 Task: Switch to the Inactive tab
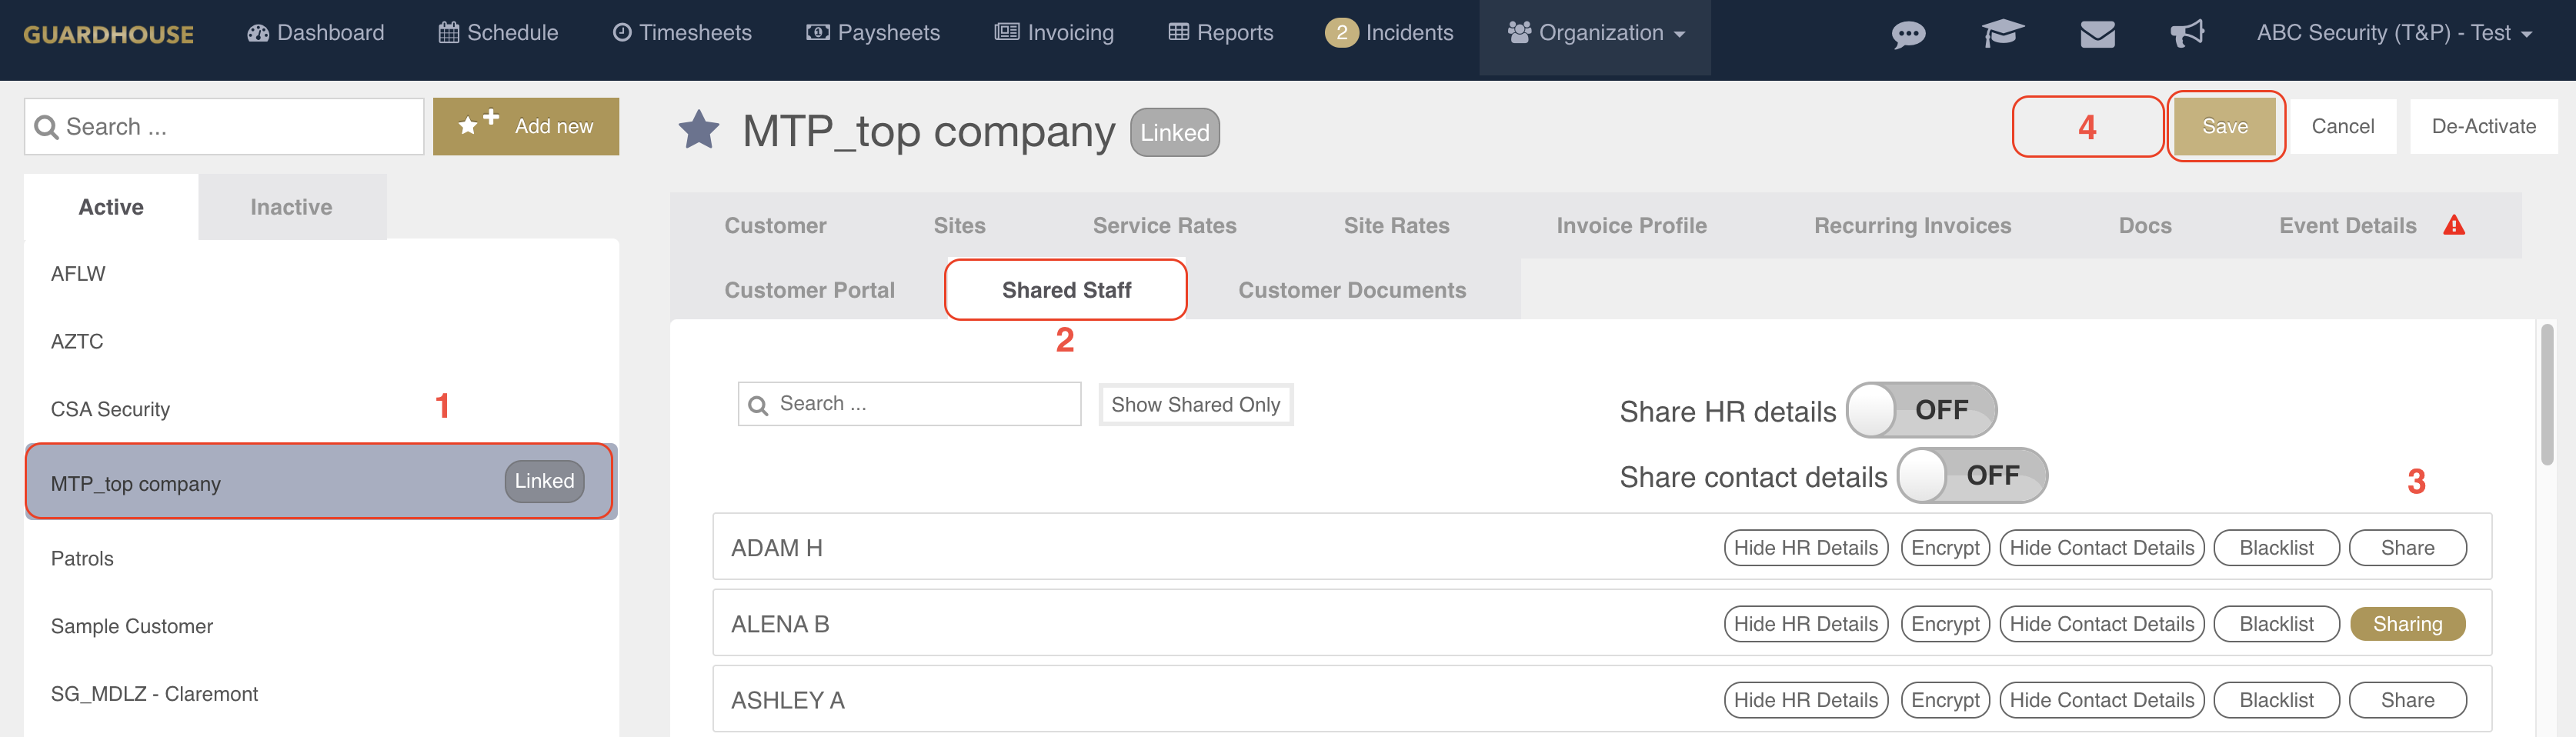[291, 207]
